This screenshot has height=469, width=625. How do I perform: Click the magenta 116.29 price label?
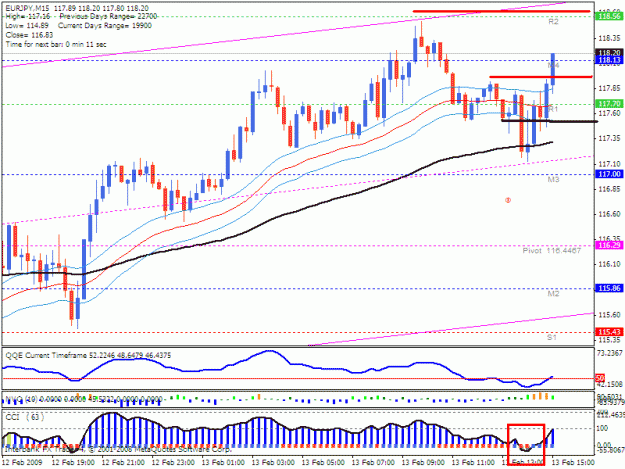(x=609, y=245)
